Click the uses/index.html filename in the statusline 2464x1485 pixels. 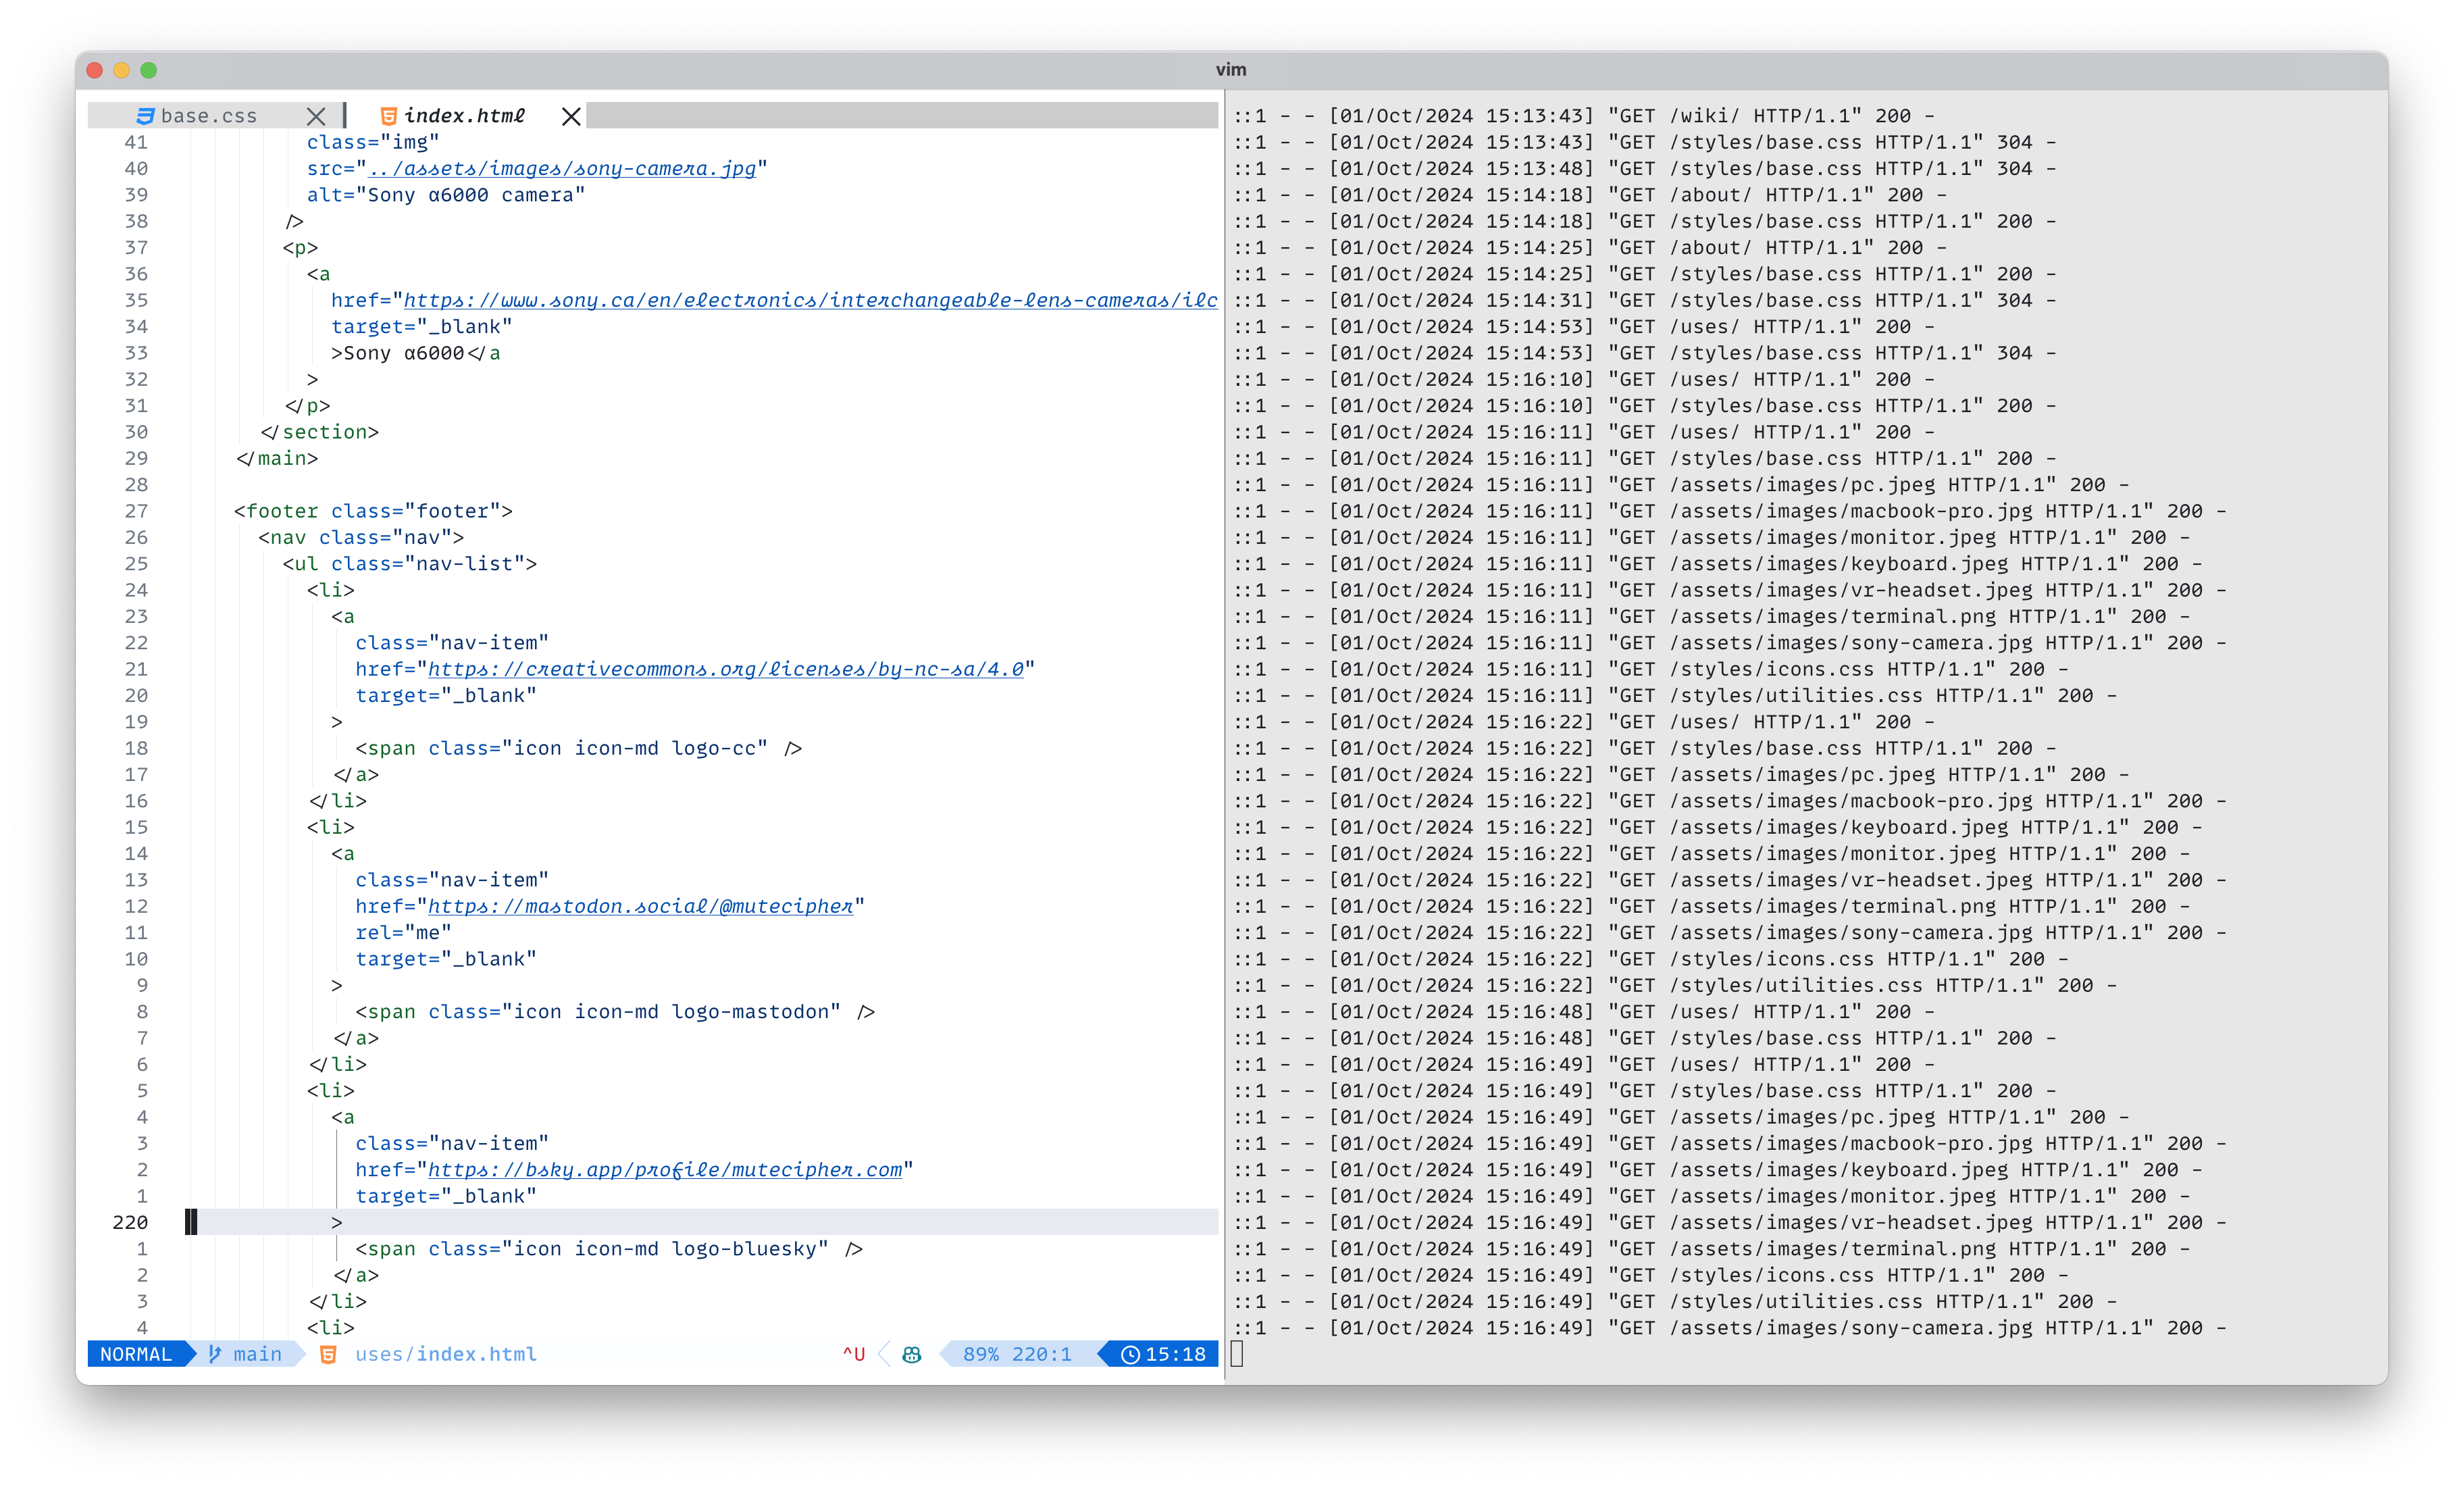[446, 1354]
